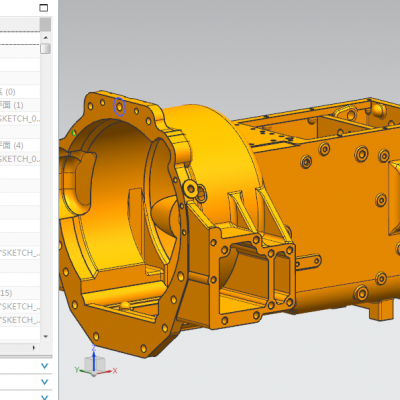Click the navigator column header bar

20,25
